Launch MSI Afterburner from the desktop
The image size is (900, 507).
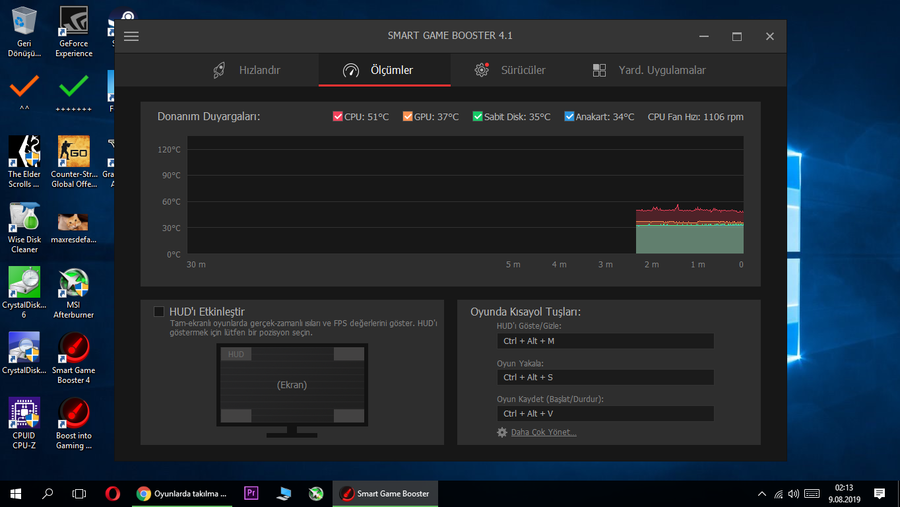[73, 293]
